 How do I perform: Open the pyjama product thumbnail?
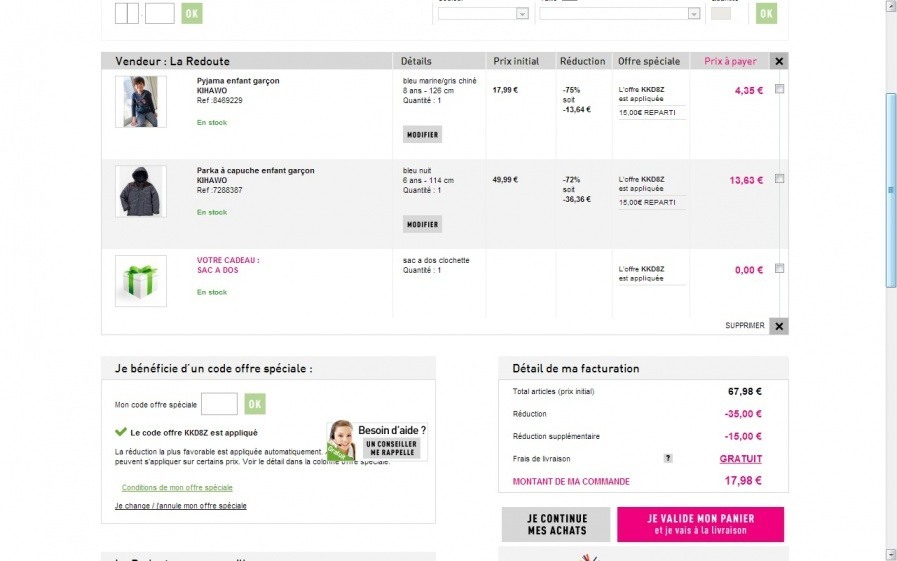coord(140,101)
